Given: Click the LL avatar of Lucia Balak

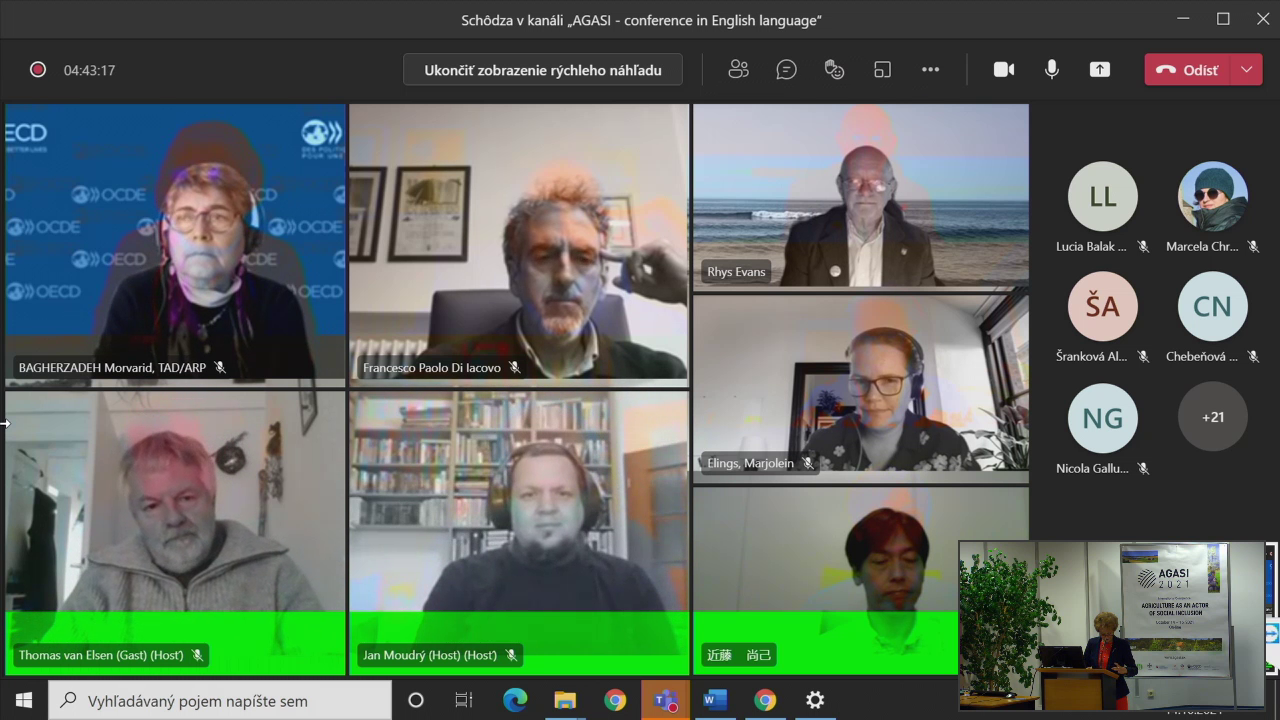Looking at the screenshot, I should 1102,197.
